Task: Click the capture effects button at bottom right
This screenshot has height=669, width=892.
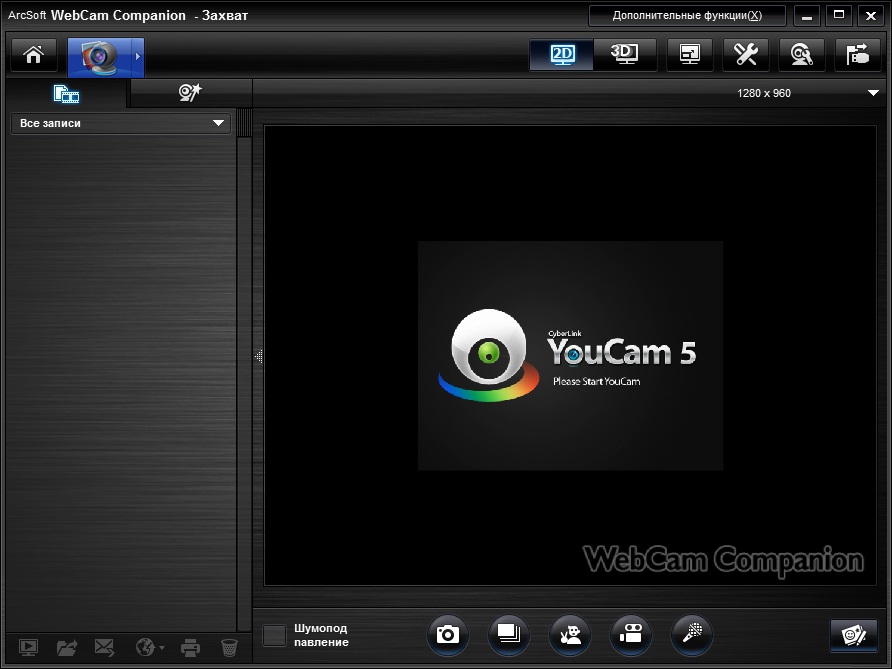Action: click(x=853, y=635)
